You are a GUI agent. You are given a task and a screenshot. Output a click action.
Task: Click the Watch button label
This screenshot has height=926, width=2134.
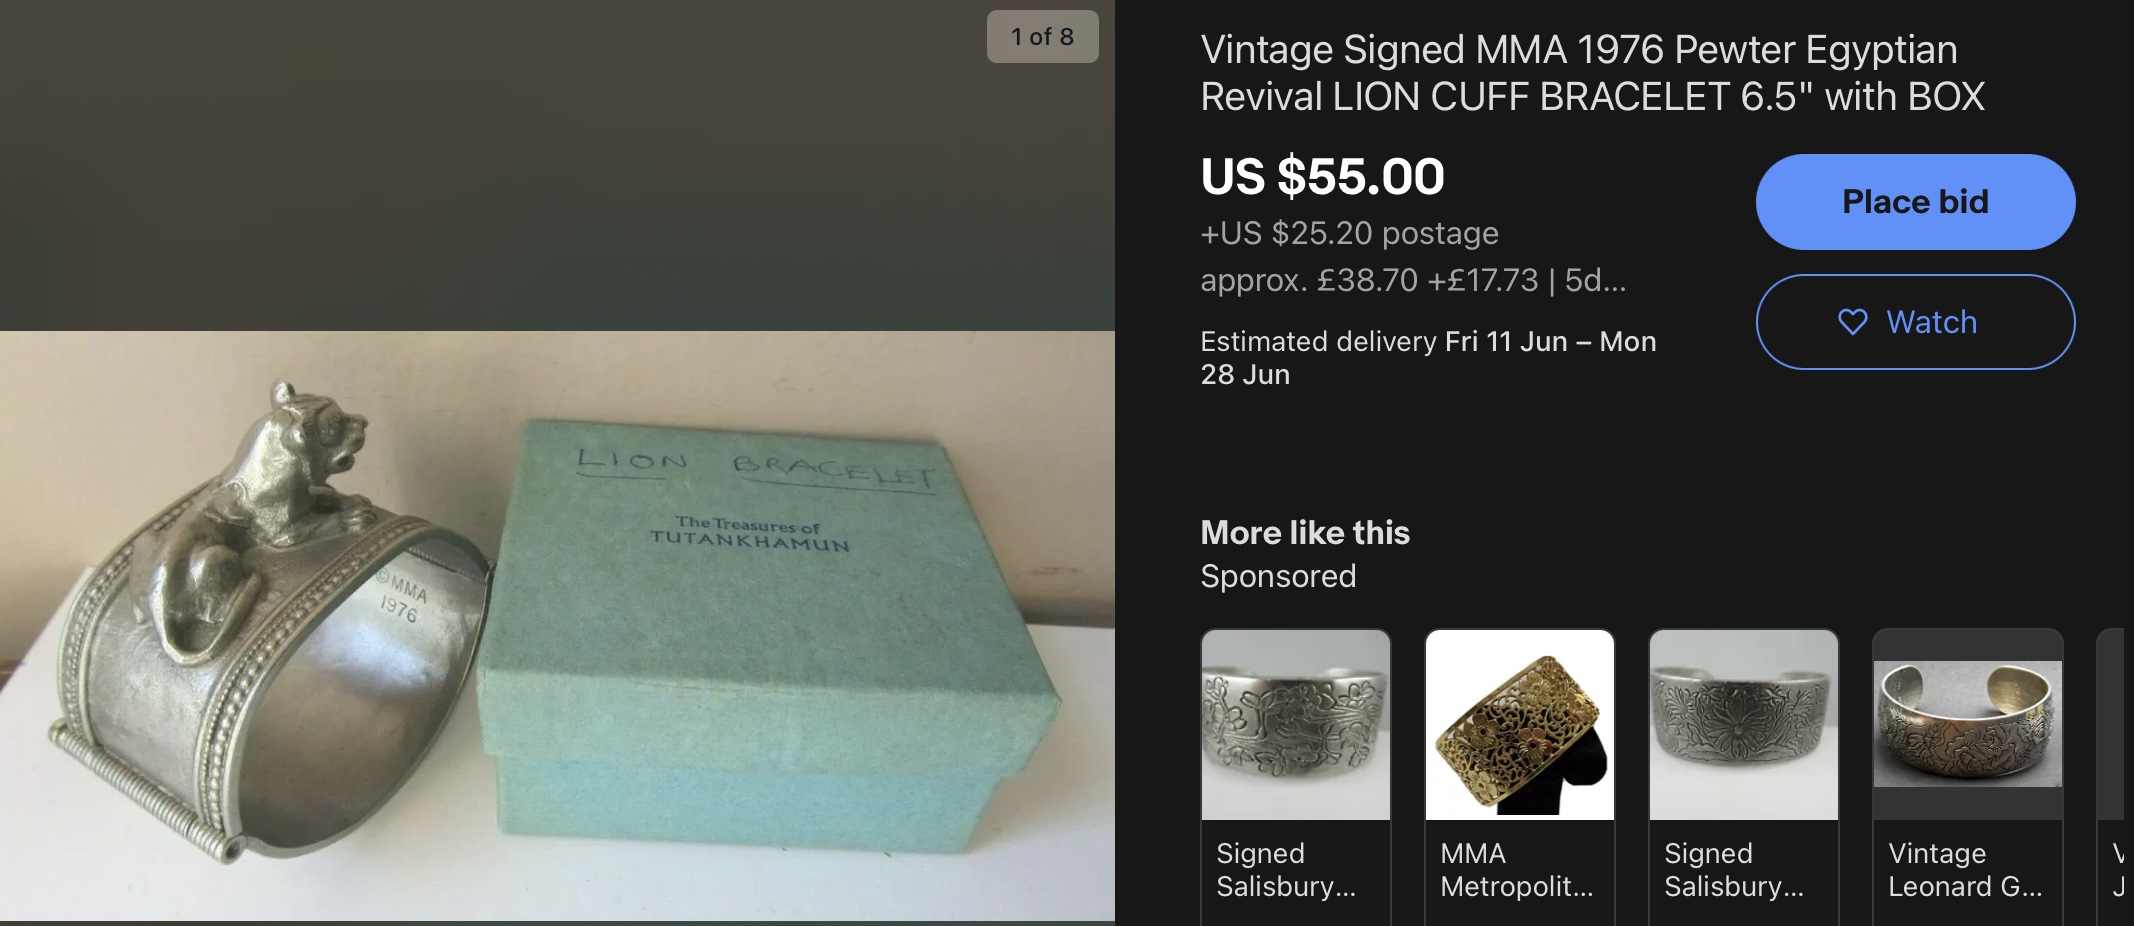pyautogui.click(x=1931, y=322)
